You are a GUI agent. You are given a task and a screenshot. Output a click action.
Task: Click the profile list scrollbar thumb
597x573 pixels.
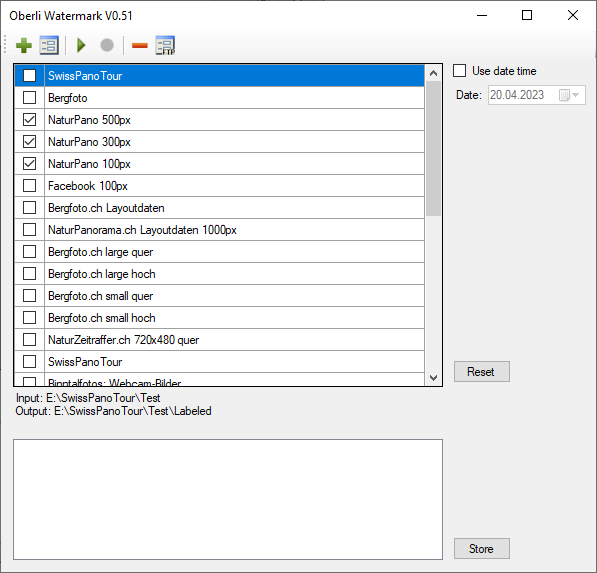(x=433, y=148)
